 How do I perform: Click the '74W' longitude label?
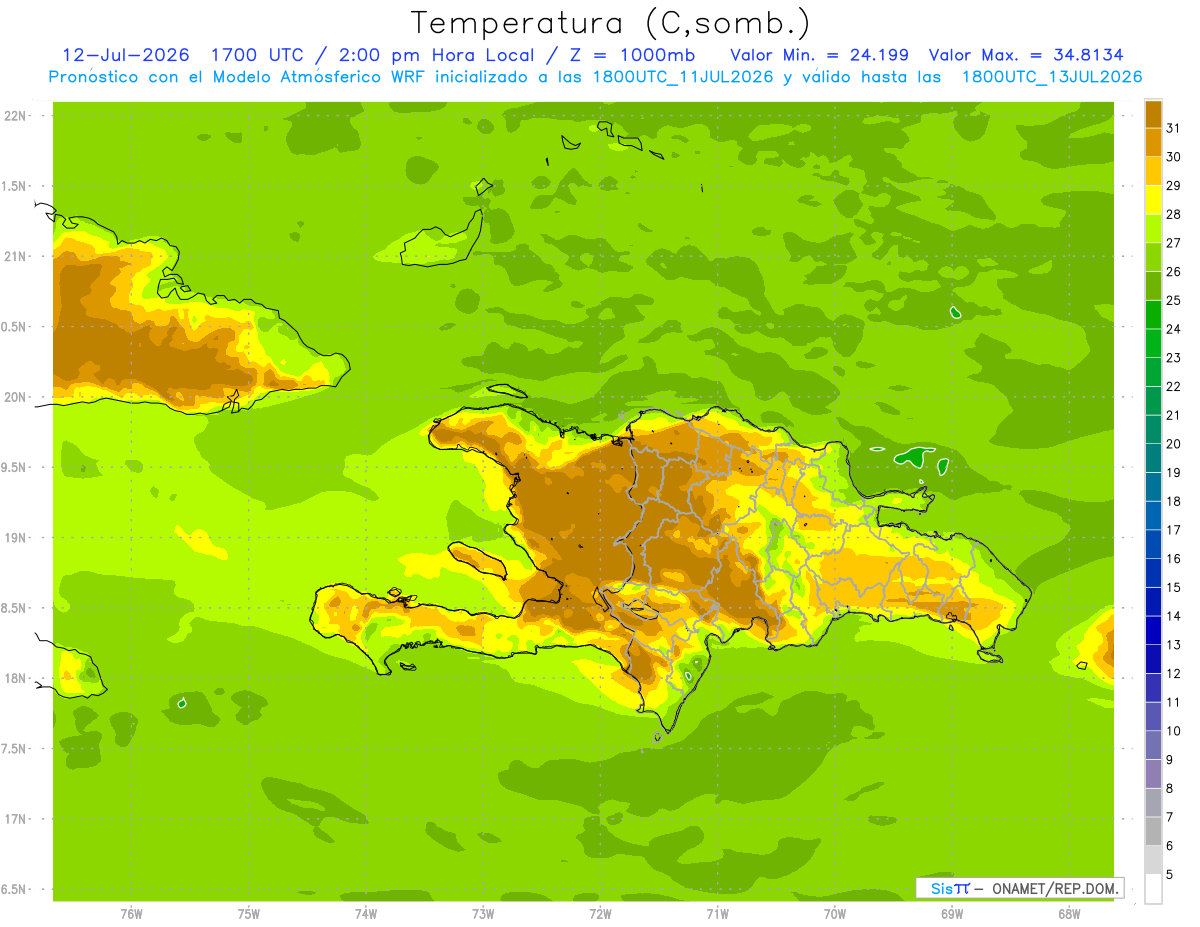[x=366, y=914]
